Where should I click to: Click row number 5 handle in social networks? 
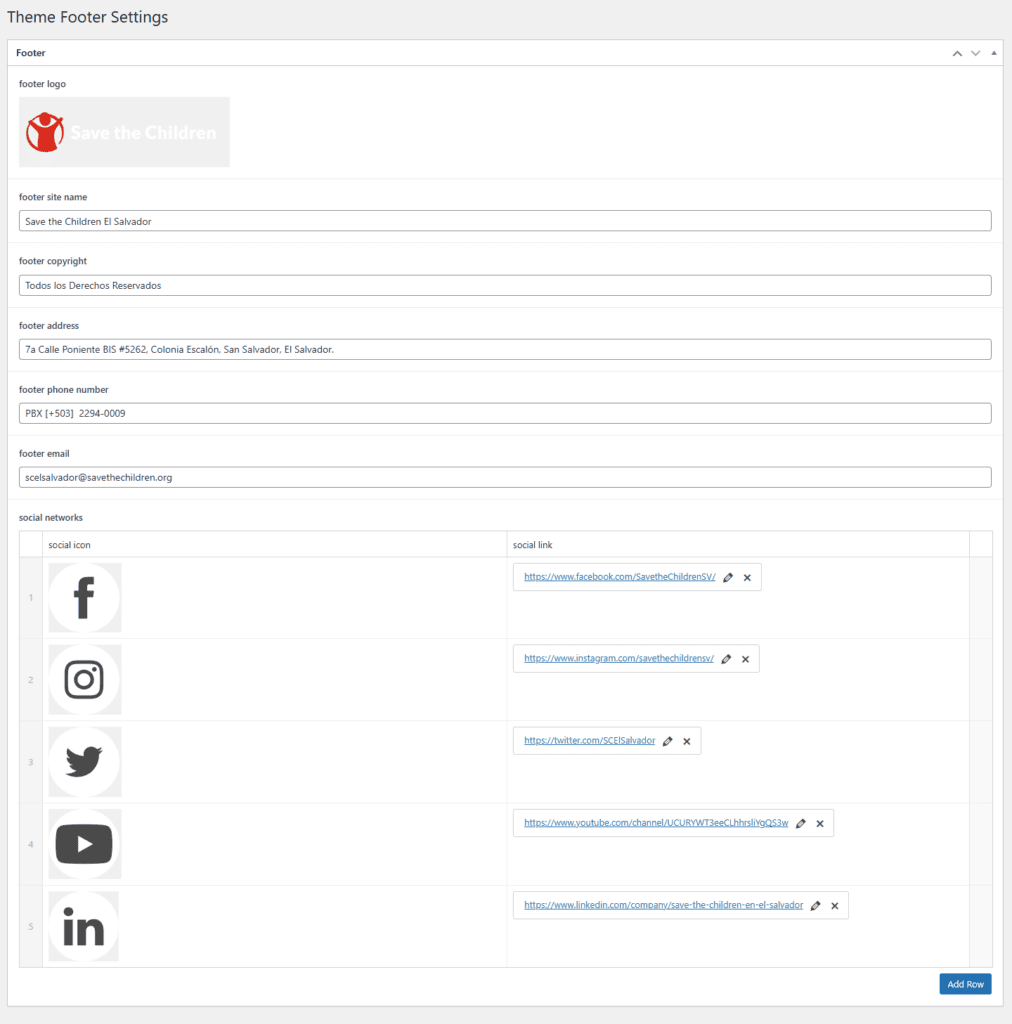(31, 927)
